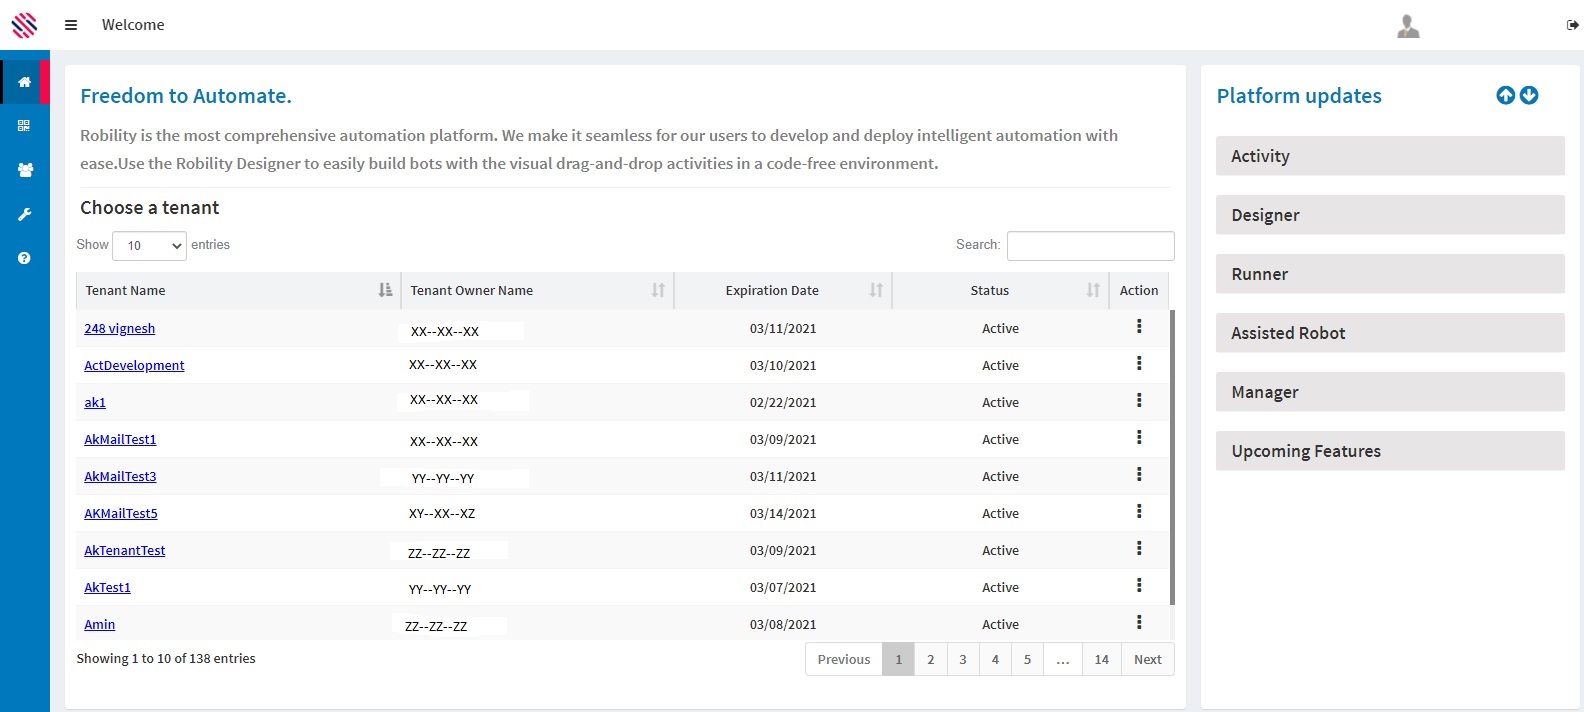Expand the Upcoming Features section
Screen dimensions: 1584x712
[1389, 451]
